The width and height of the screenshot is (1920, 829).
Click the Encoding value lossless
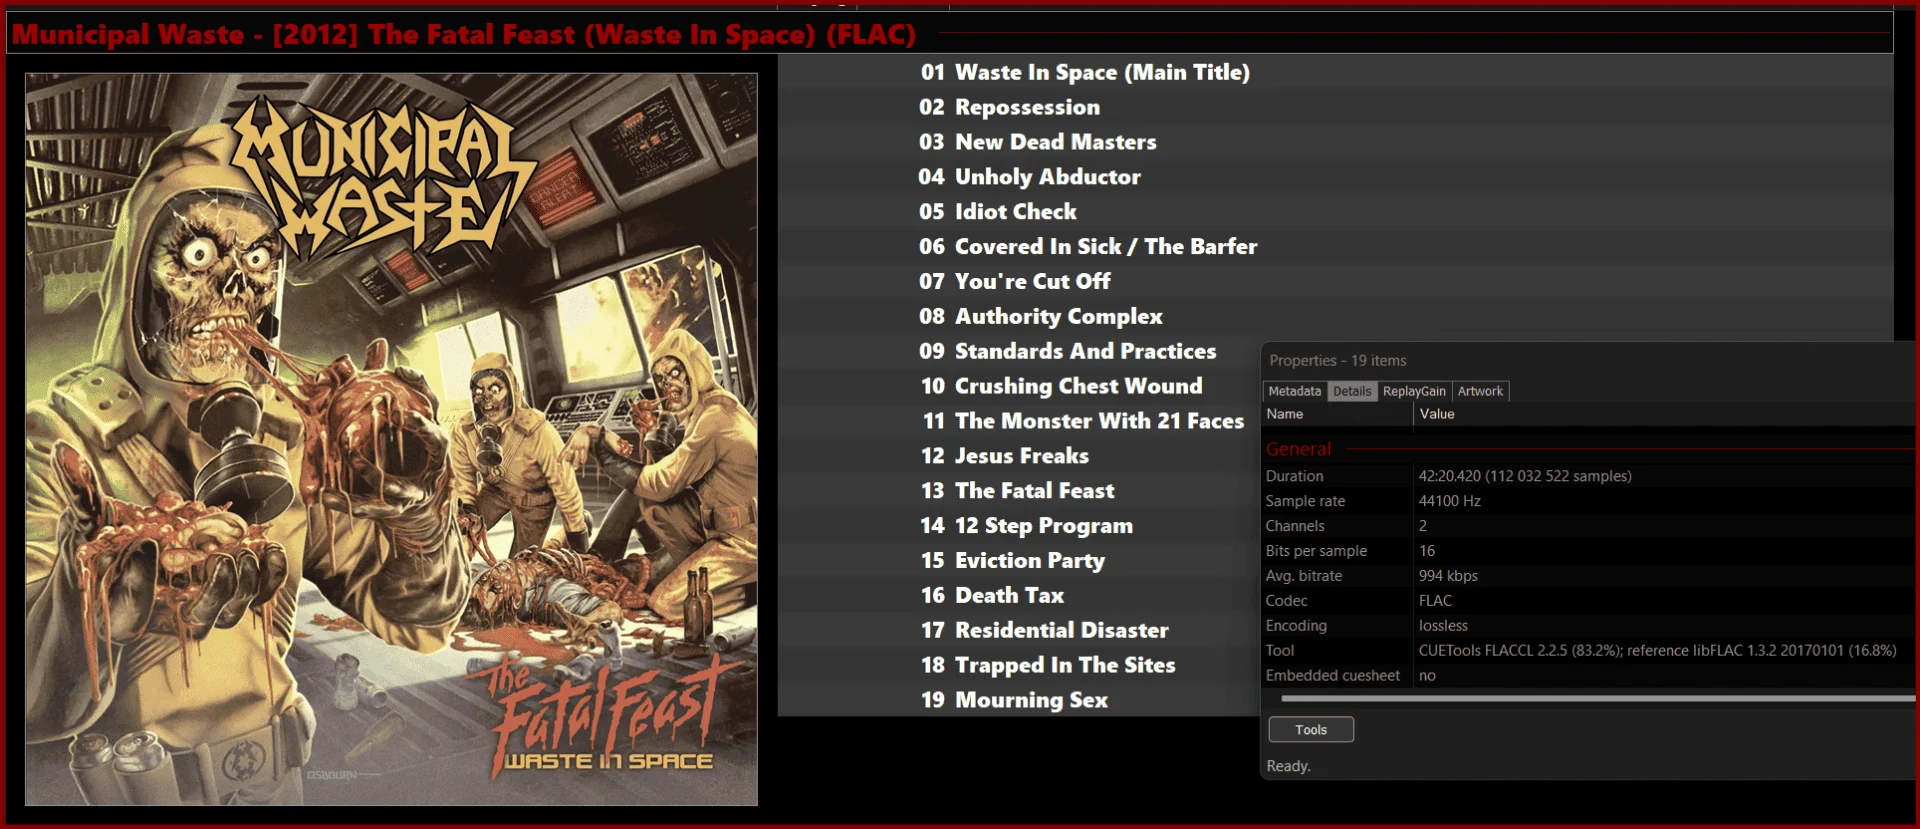[1443, 626]
